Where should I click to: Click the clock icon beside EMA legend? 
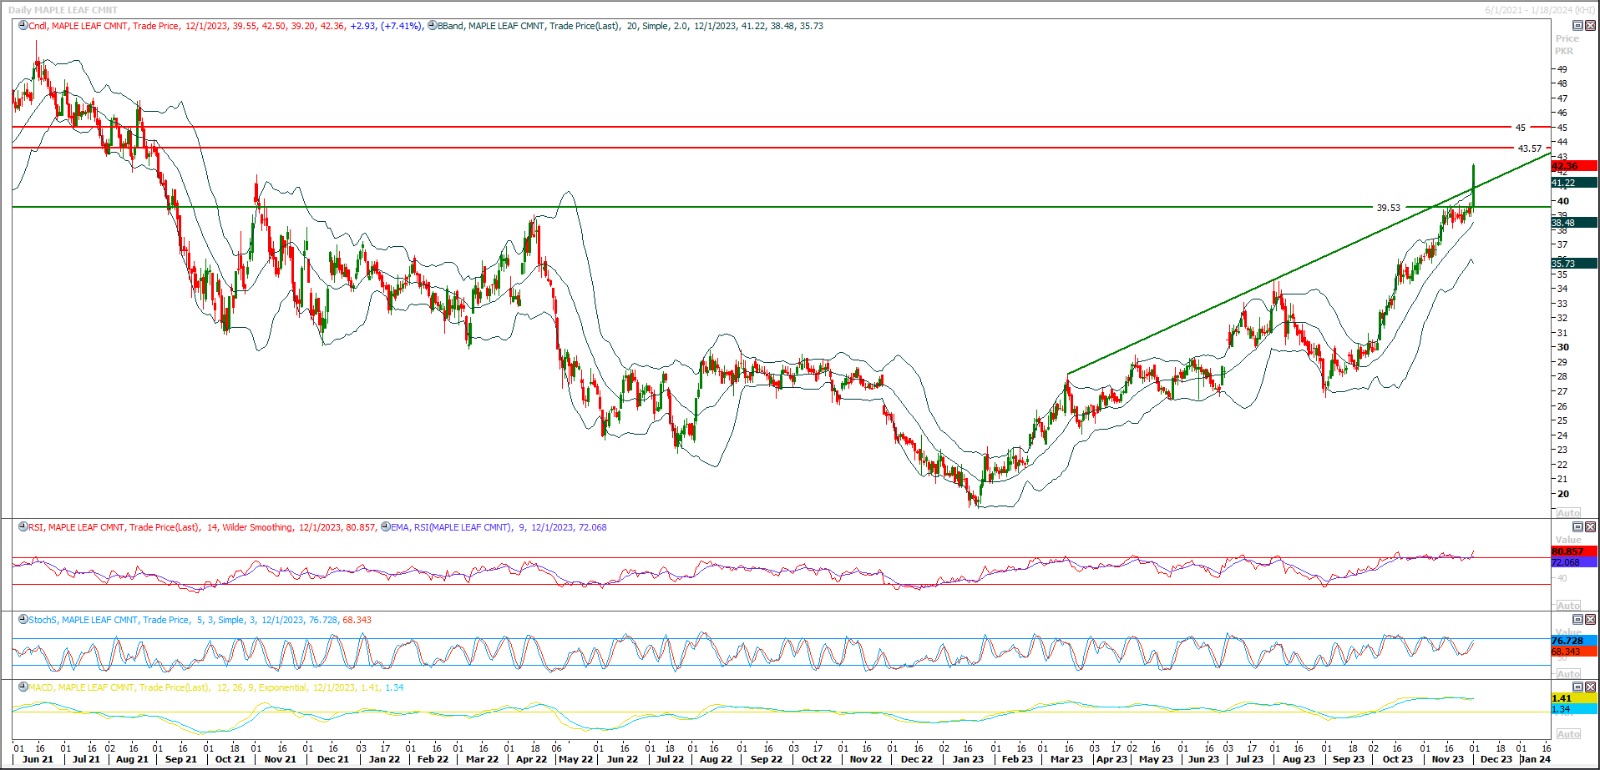click(385, 527)
